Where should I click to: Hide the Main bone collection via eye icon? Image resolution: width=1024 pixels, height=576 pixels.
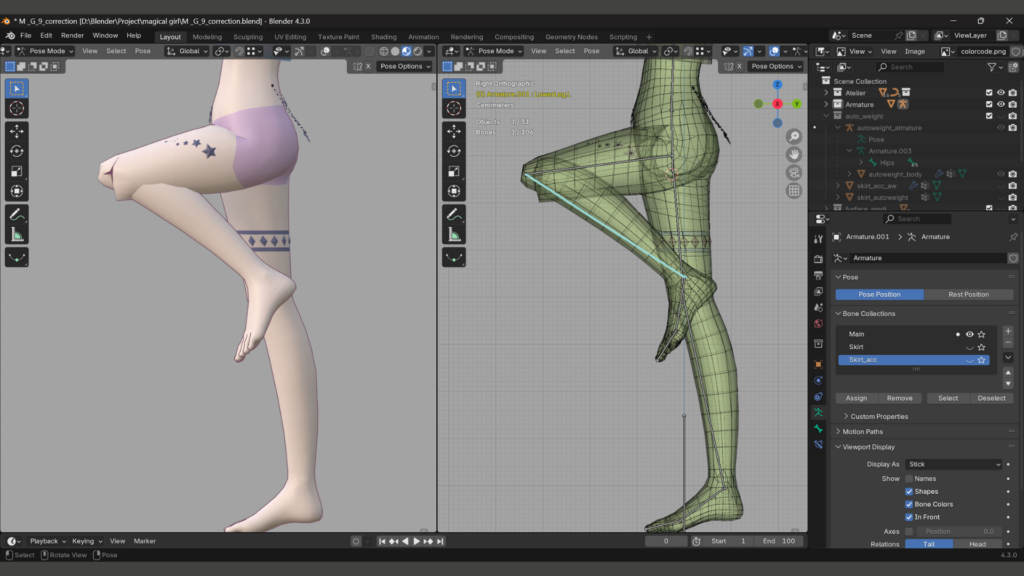tap(969, 334)
